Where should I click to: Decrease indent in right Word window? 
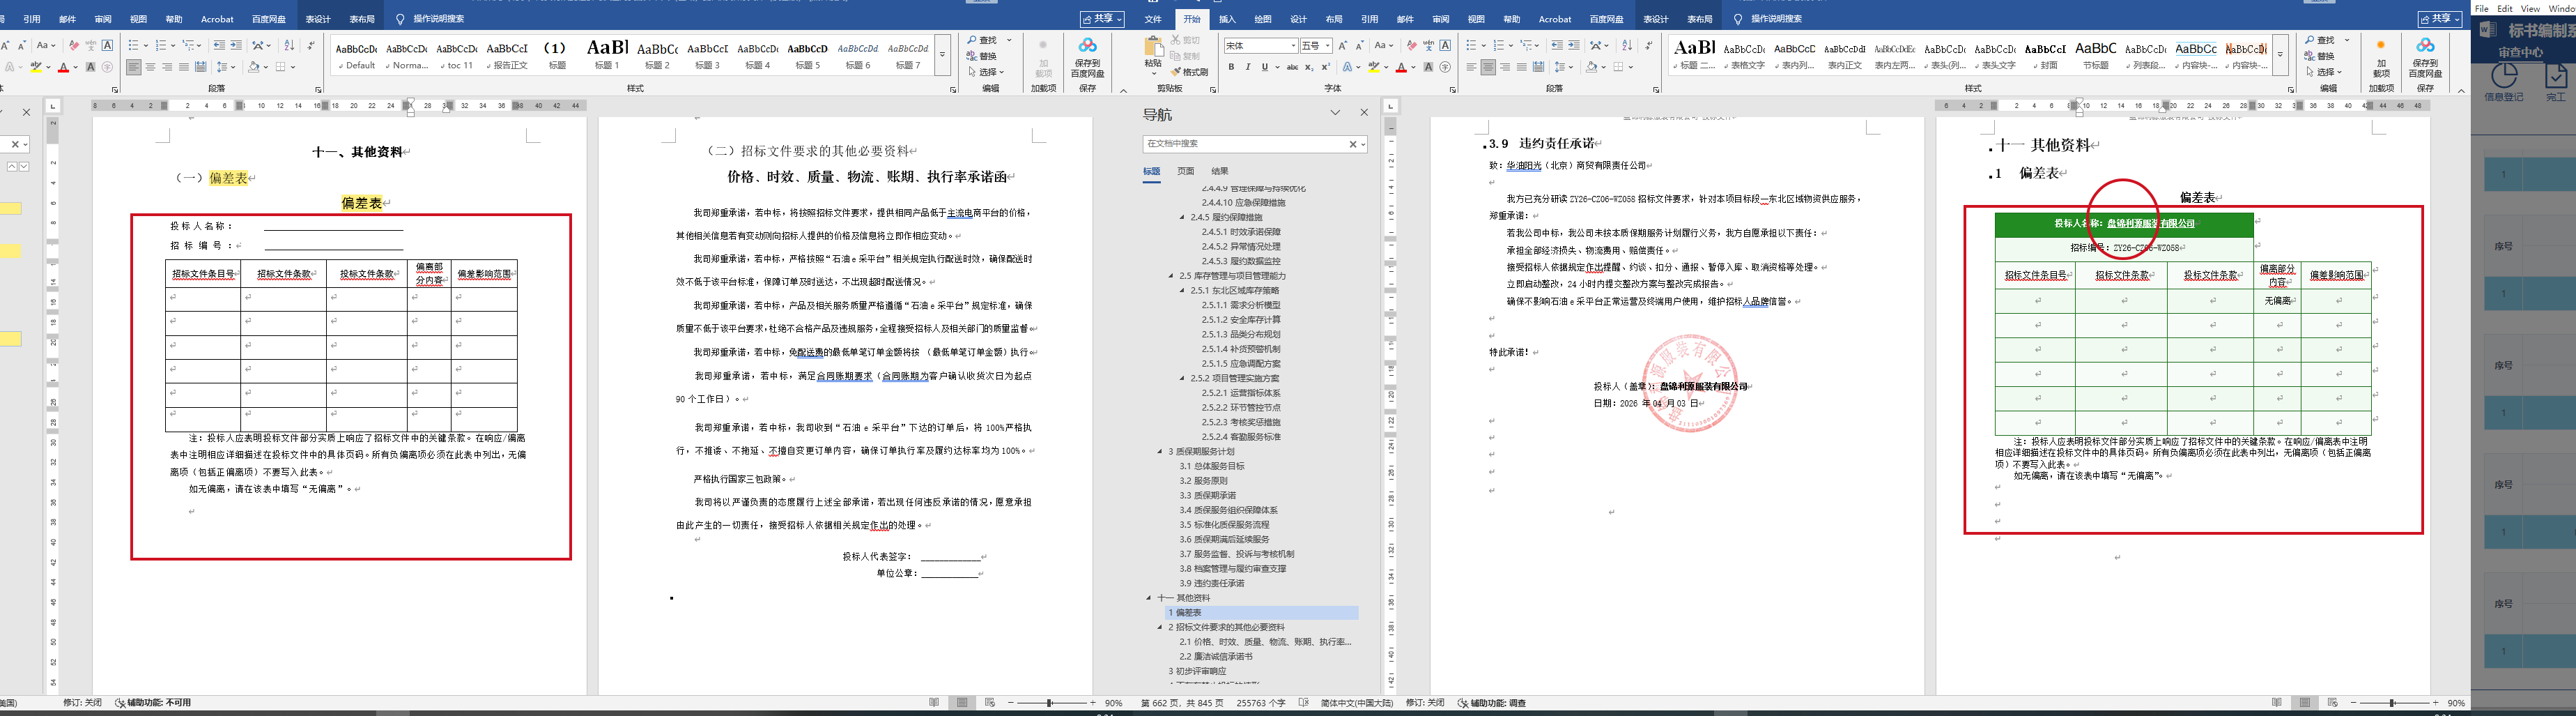pos(1557,46)
